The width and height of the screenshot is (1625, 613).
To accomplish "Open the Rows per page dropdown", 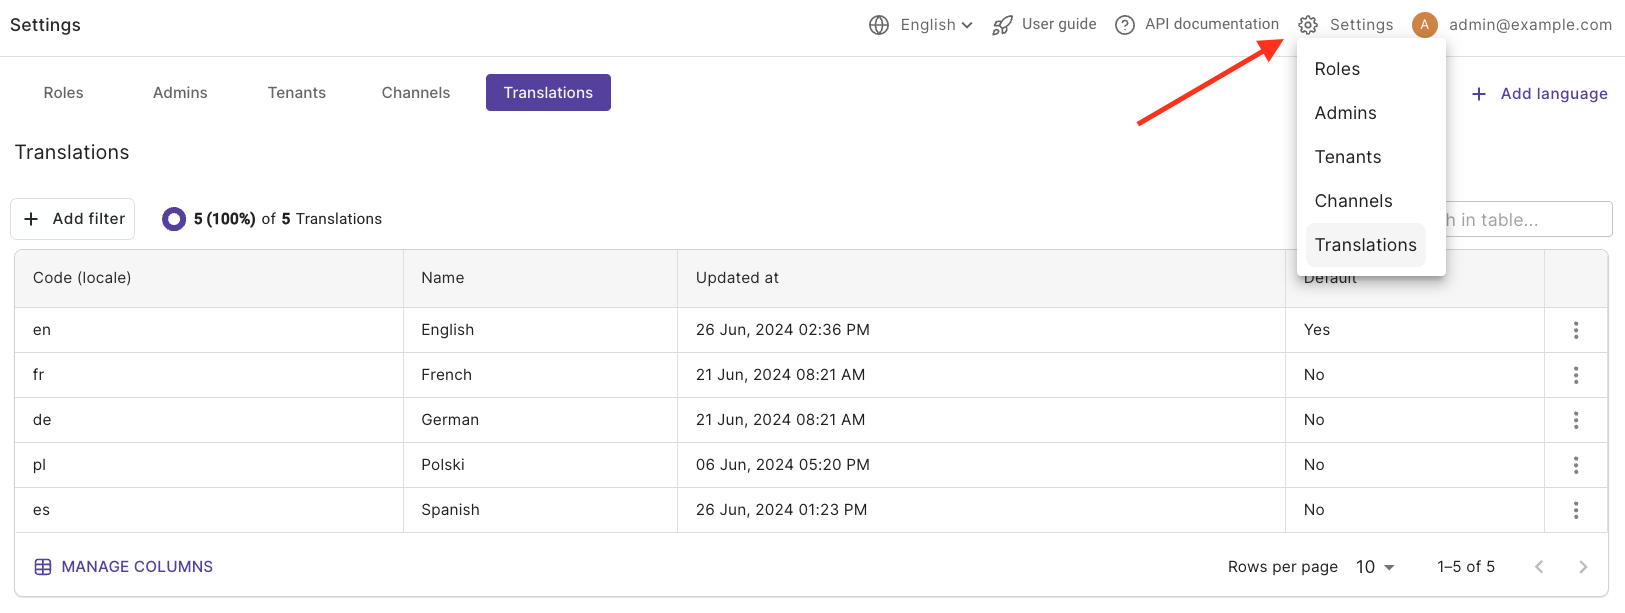I will (1375, 567).
